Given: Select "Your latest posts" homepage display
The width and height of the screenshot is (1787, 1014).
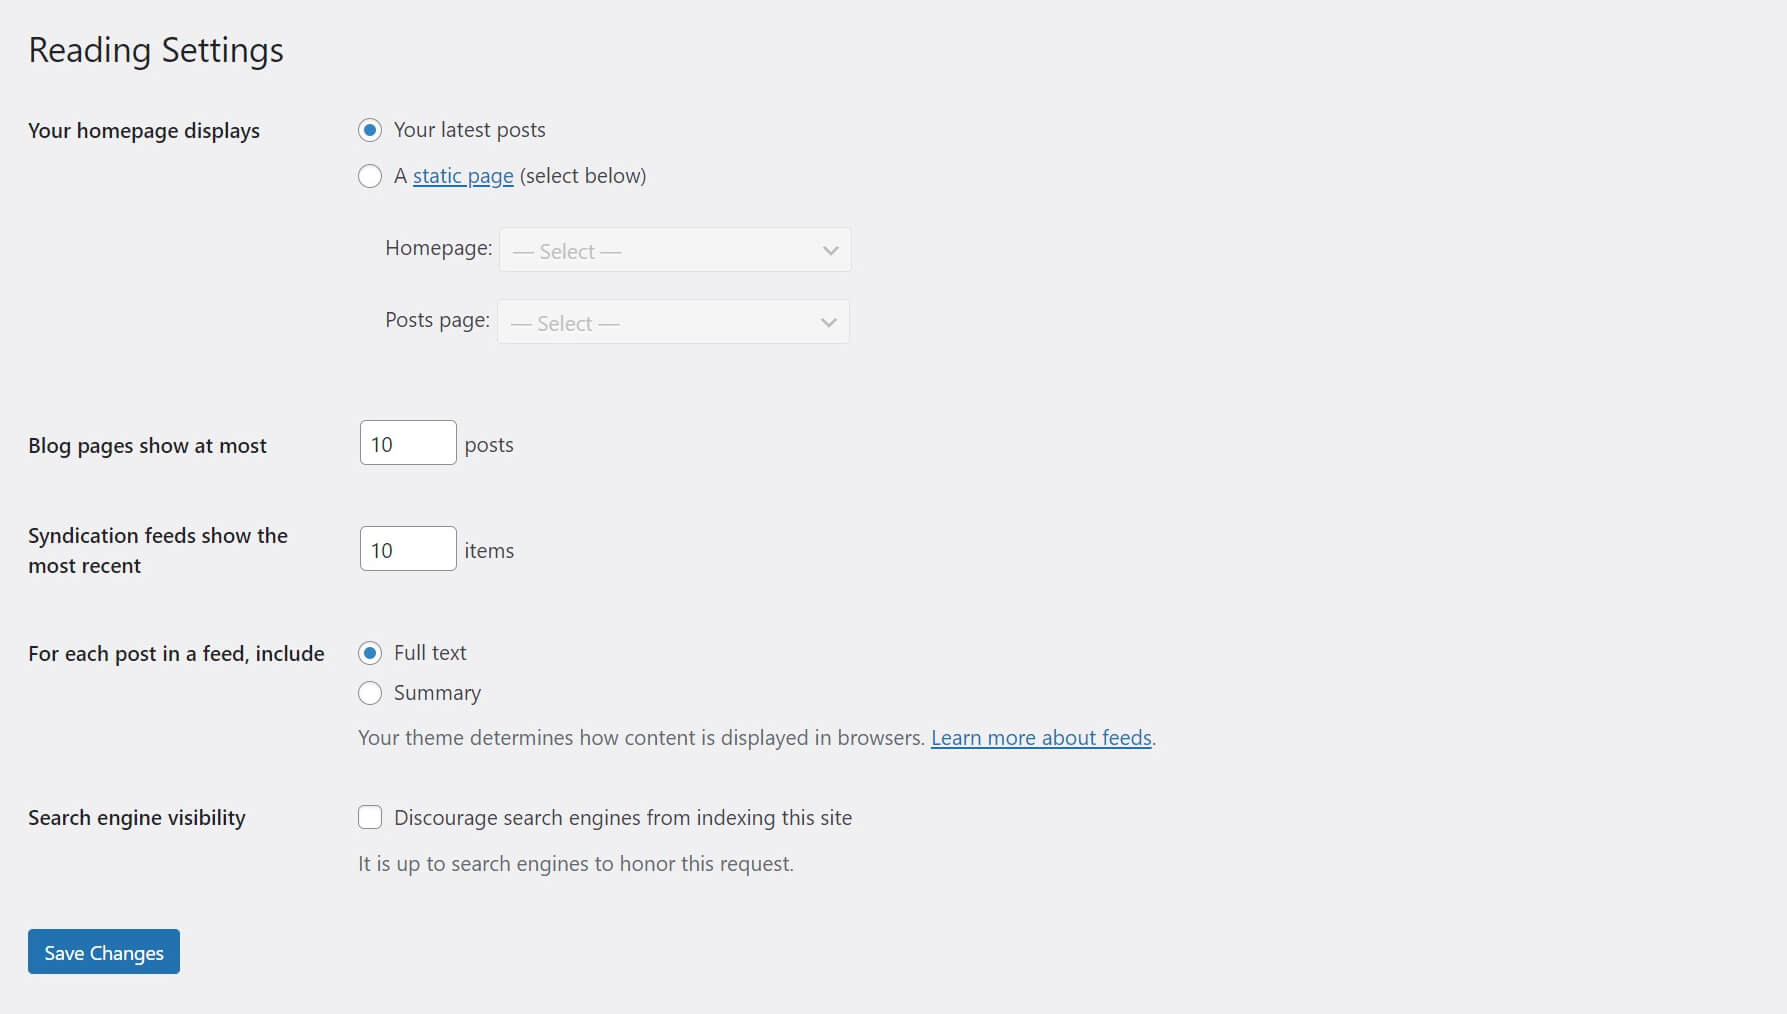Looking at the screenshot, I should tap(370, 130).
